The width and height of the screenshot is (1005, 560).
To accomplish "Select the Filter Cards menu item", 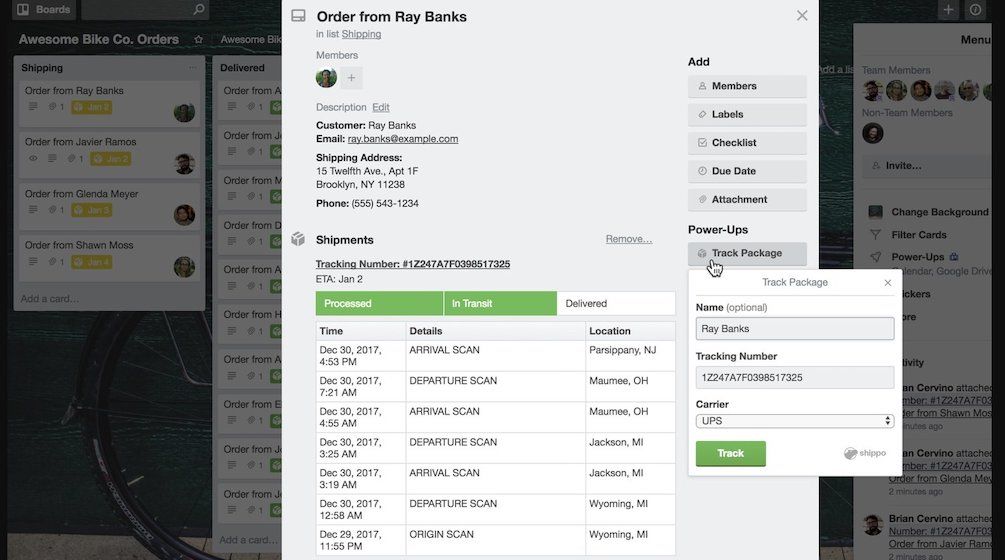I will [x=918, y=235].
